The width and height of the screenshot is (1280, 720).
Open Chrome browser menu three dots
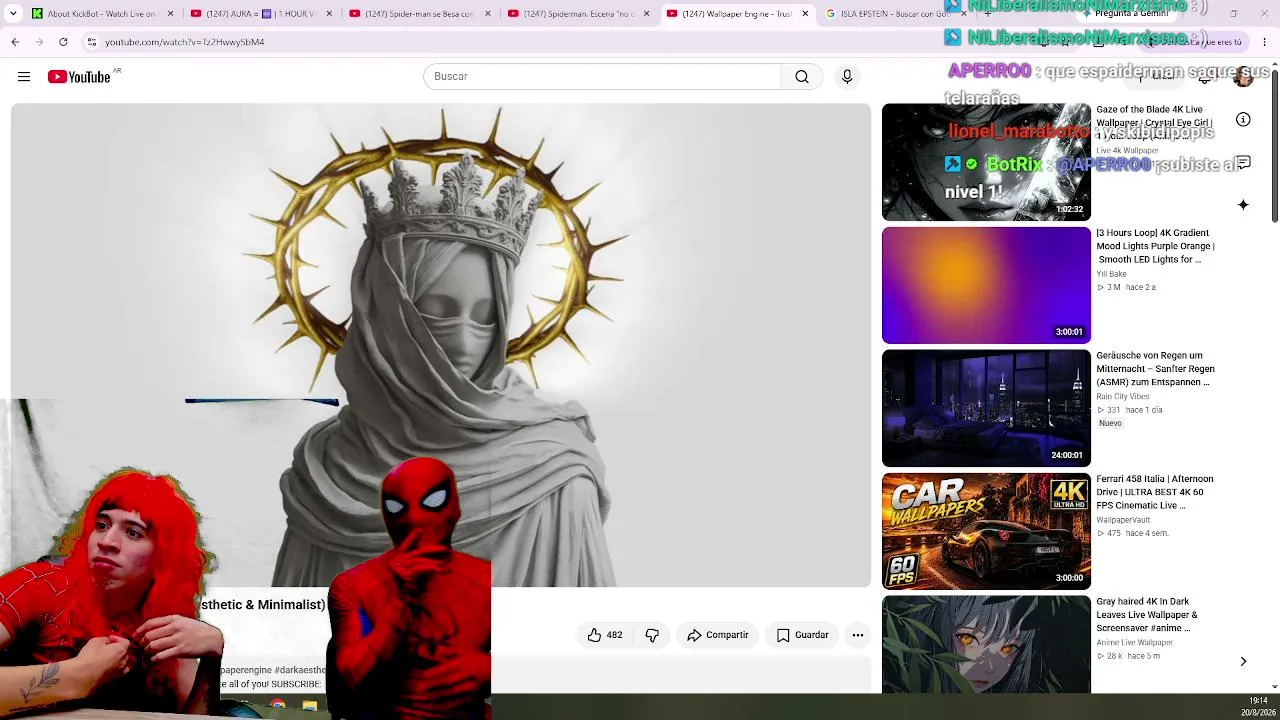(x=1264, y=42)
